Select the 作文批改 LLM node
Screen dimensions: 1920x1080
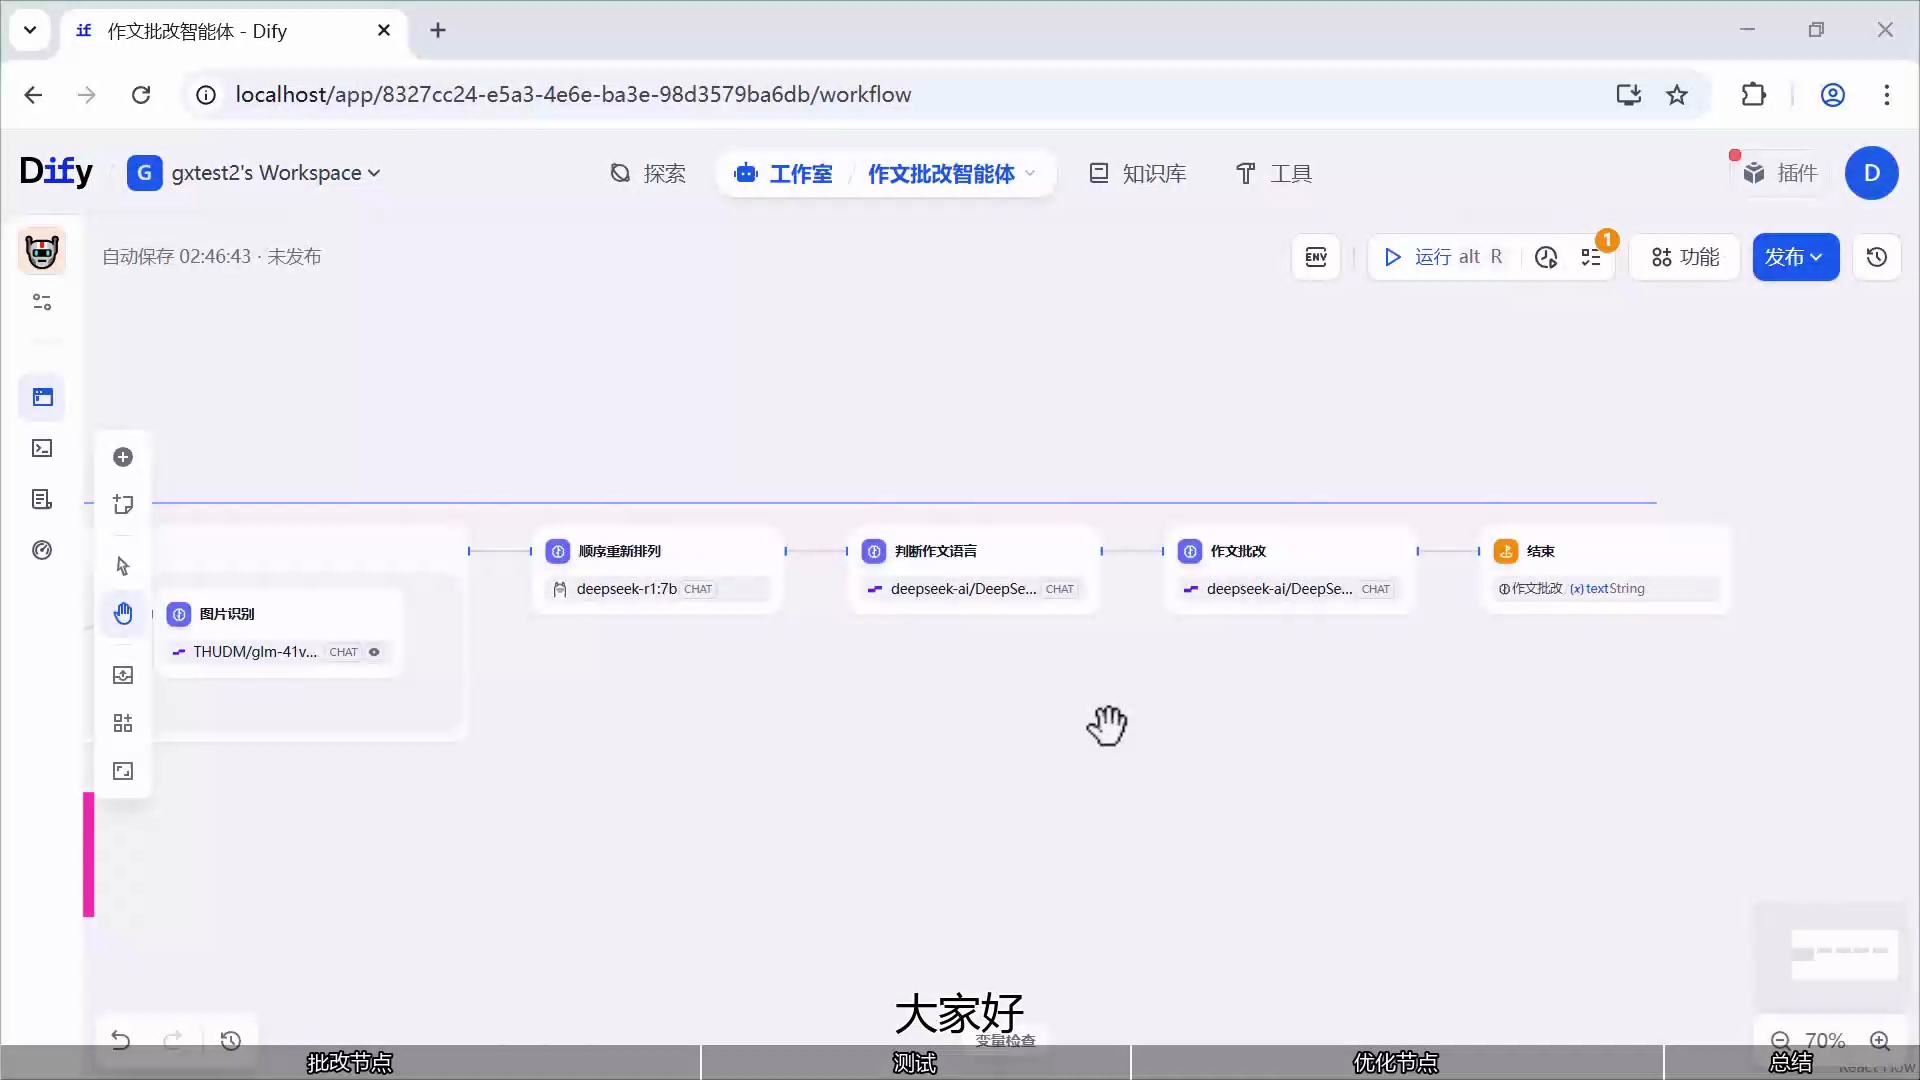click(1290, 569)
